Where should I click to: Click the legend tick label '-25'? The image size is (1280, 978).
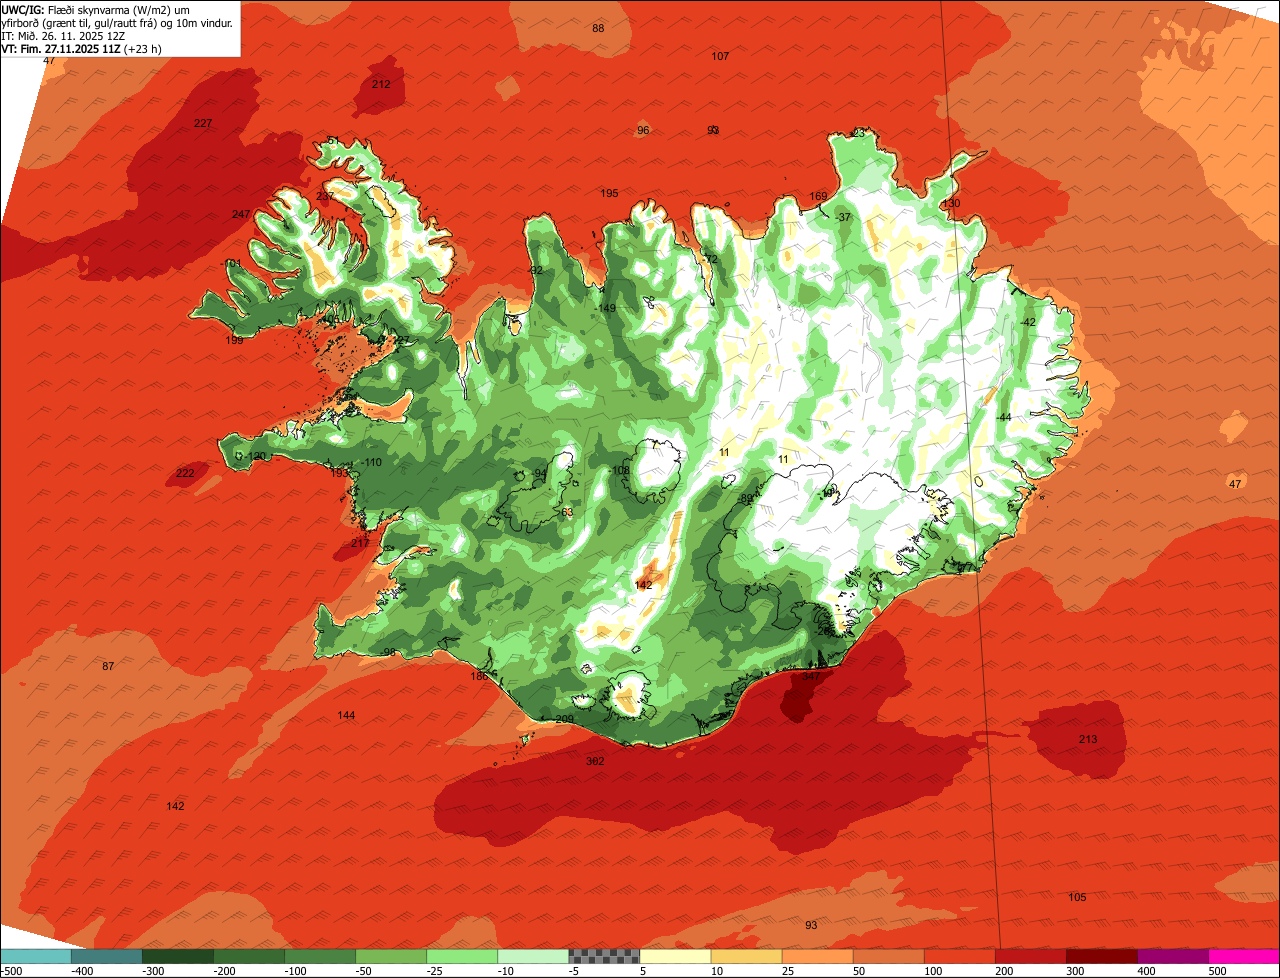437,971
